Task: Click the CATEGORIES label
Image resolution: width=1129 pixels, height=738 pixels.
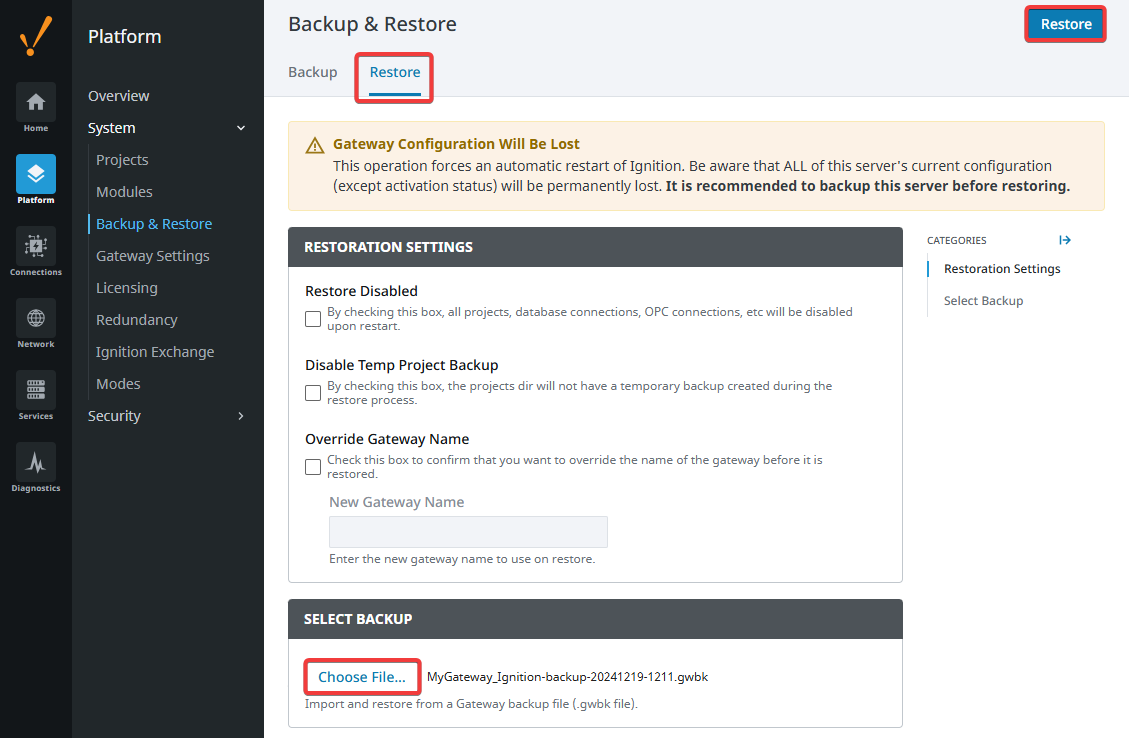Action: (x=956, y=240)
